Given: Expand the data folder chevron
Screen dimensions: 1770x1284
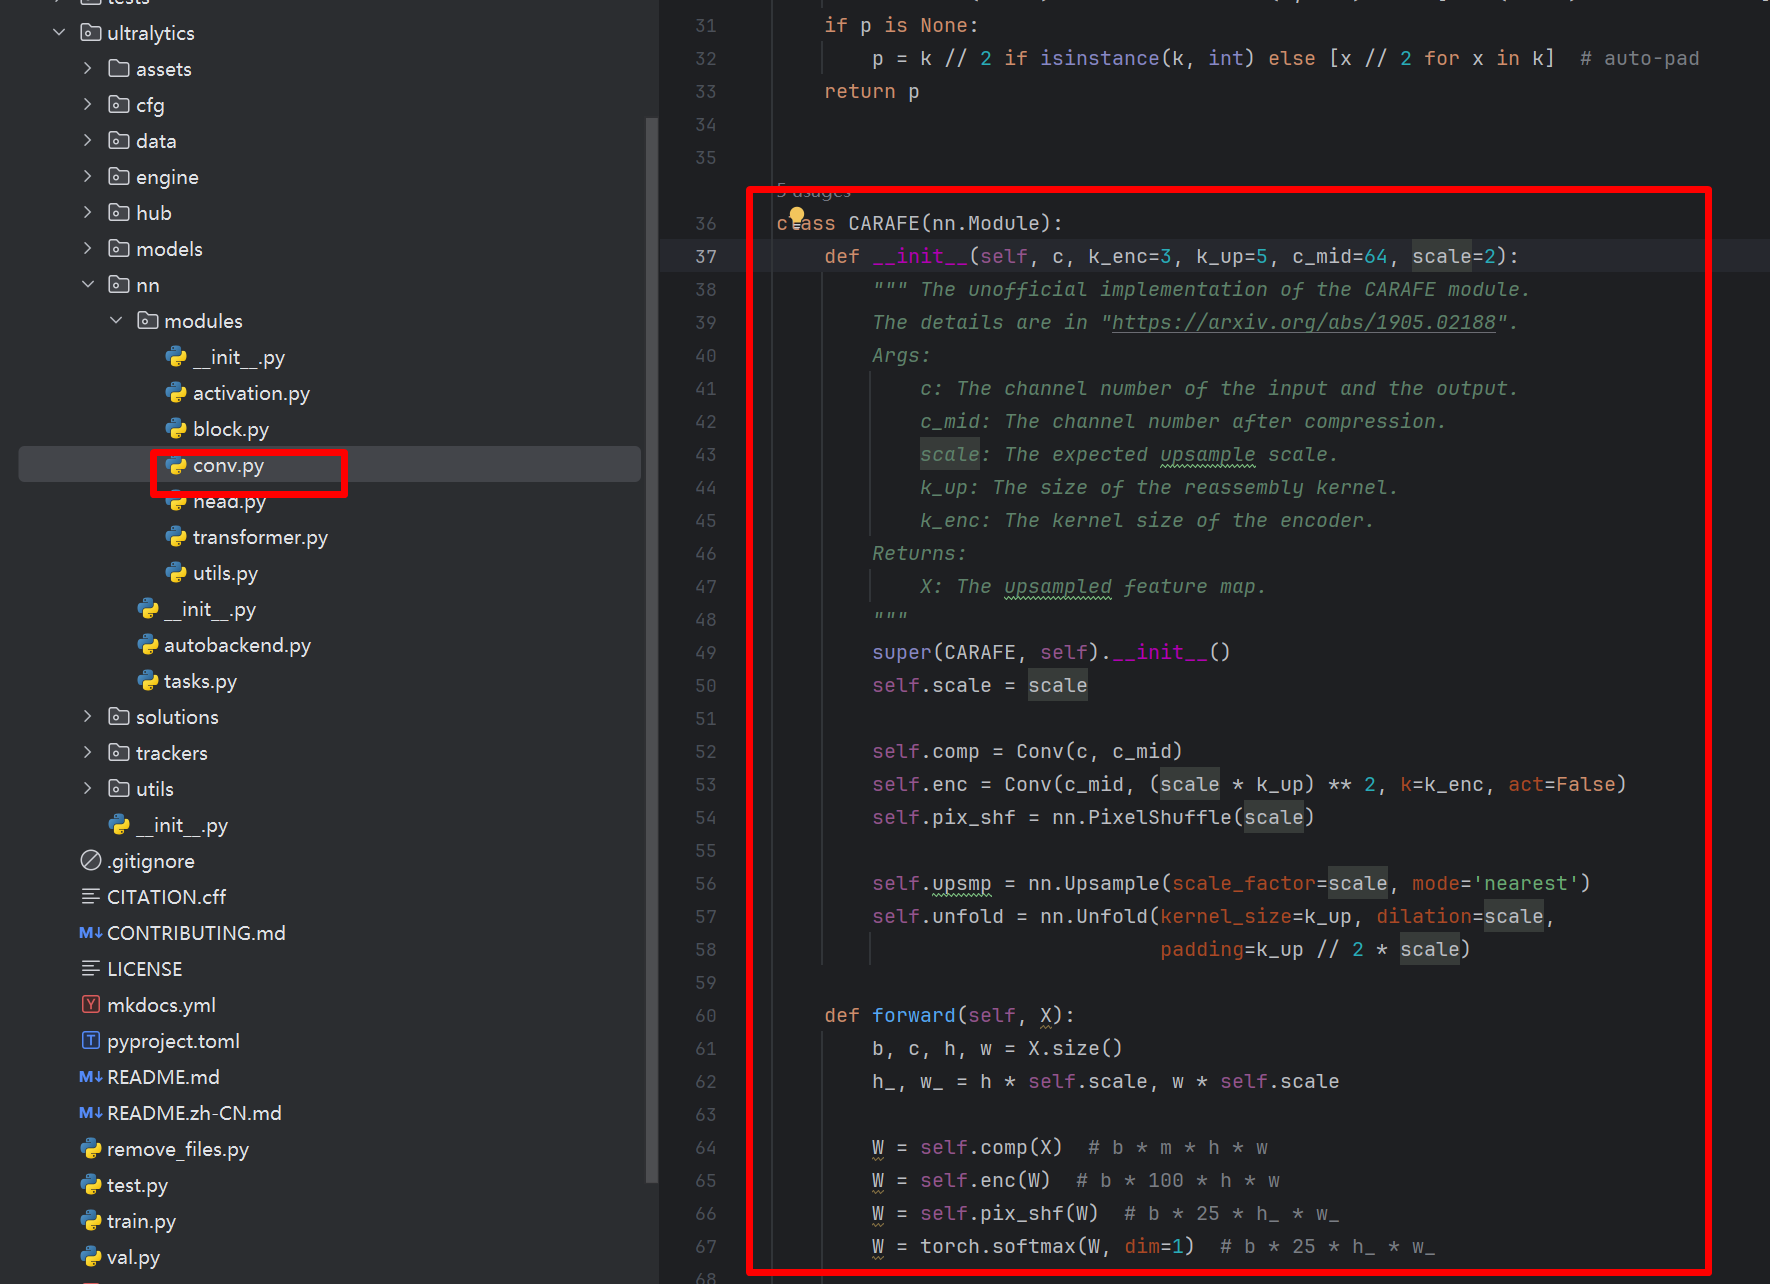Looking at the screenshot, I should 88,141.
